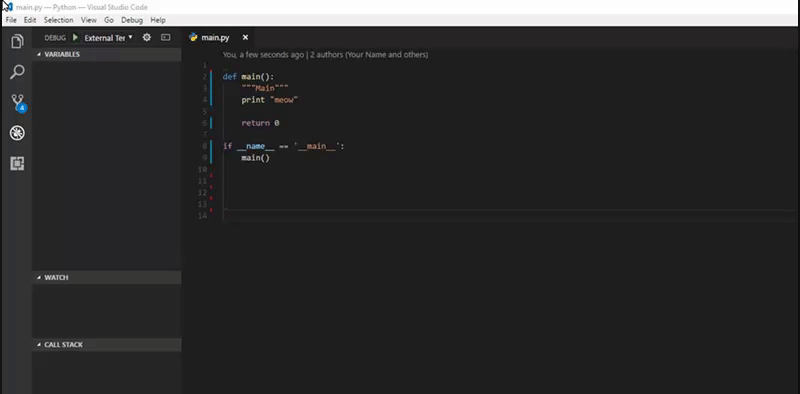Open the Debug menu
The width and height of the screenshot is (800, 394).
(x=132, y=20)
